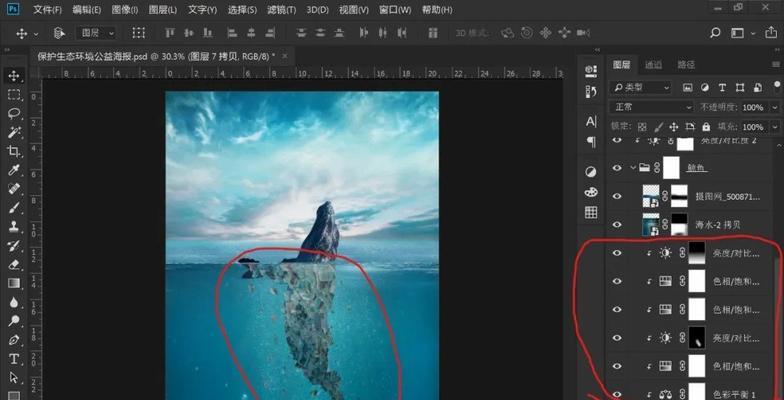Image resolution: width=784 pixels, height=400 pixels.
Task: Open the 正常 blend mode dropdown
Action: [x=652, y=107]
